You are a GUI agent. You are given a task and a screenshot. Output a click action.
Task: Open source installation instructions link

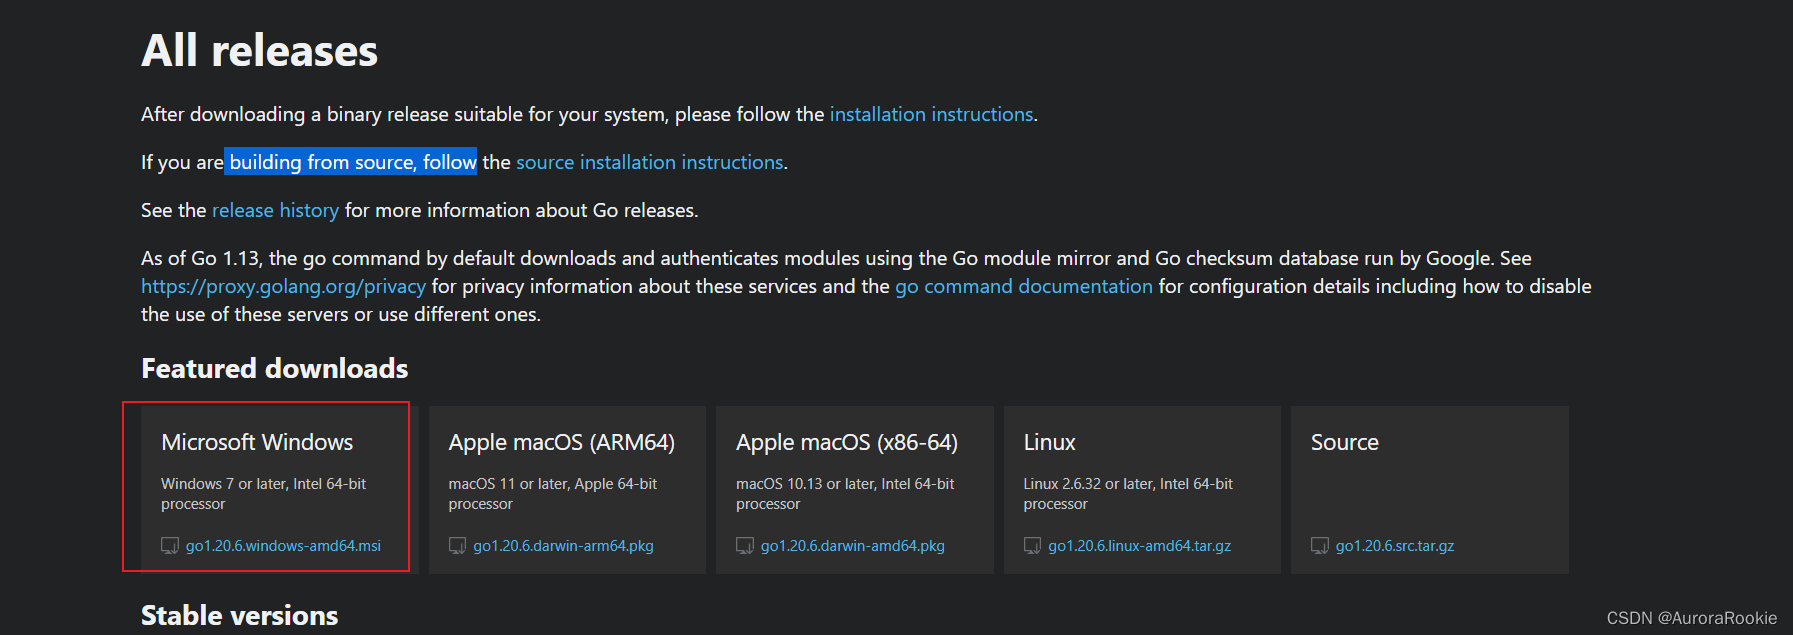(650, 162)
